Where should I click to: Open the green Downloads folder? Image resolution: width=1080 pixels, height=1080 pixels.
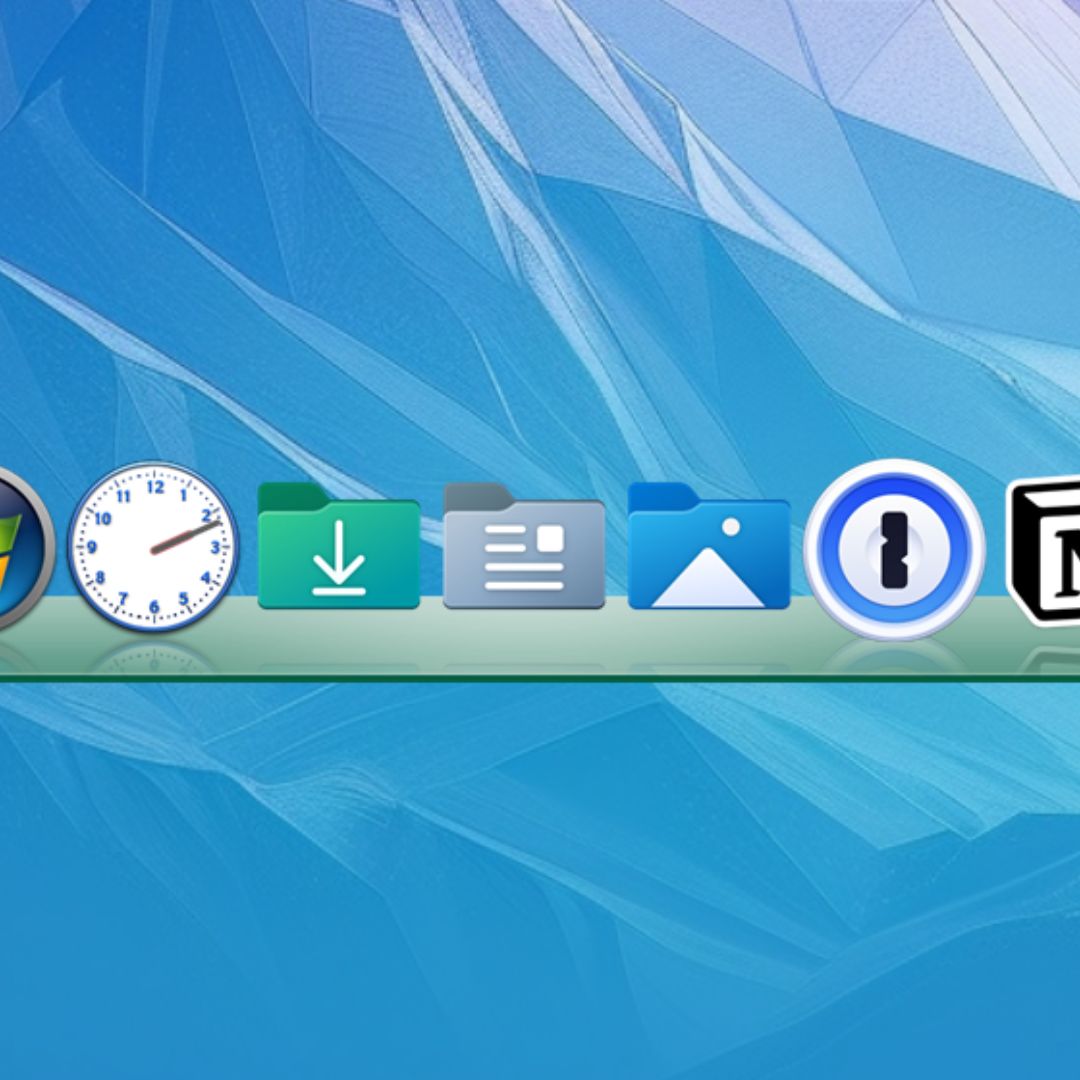(x=339, y=546)
